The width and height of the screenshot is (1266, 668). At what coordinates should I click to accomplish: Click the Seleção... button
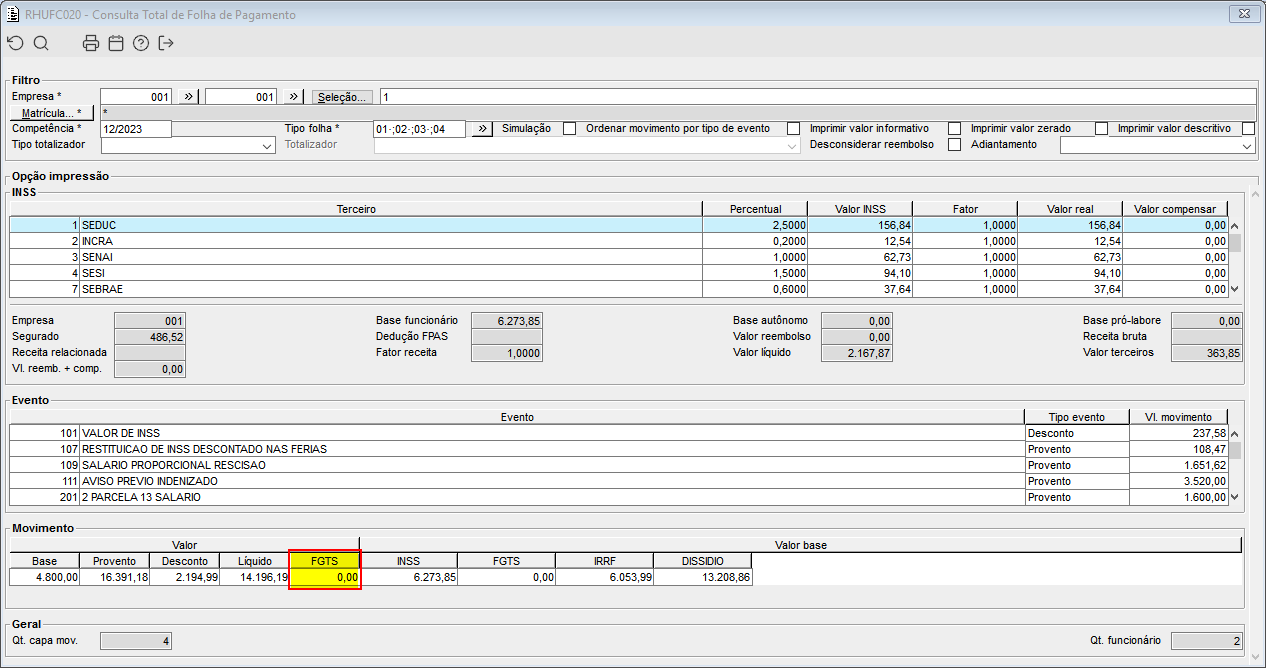point(343,97)
